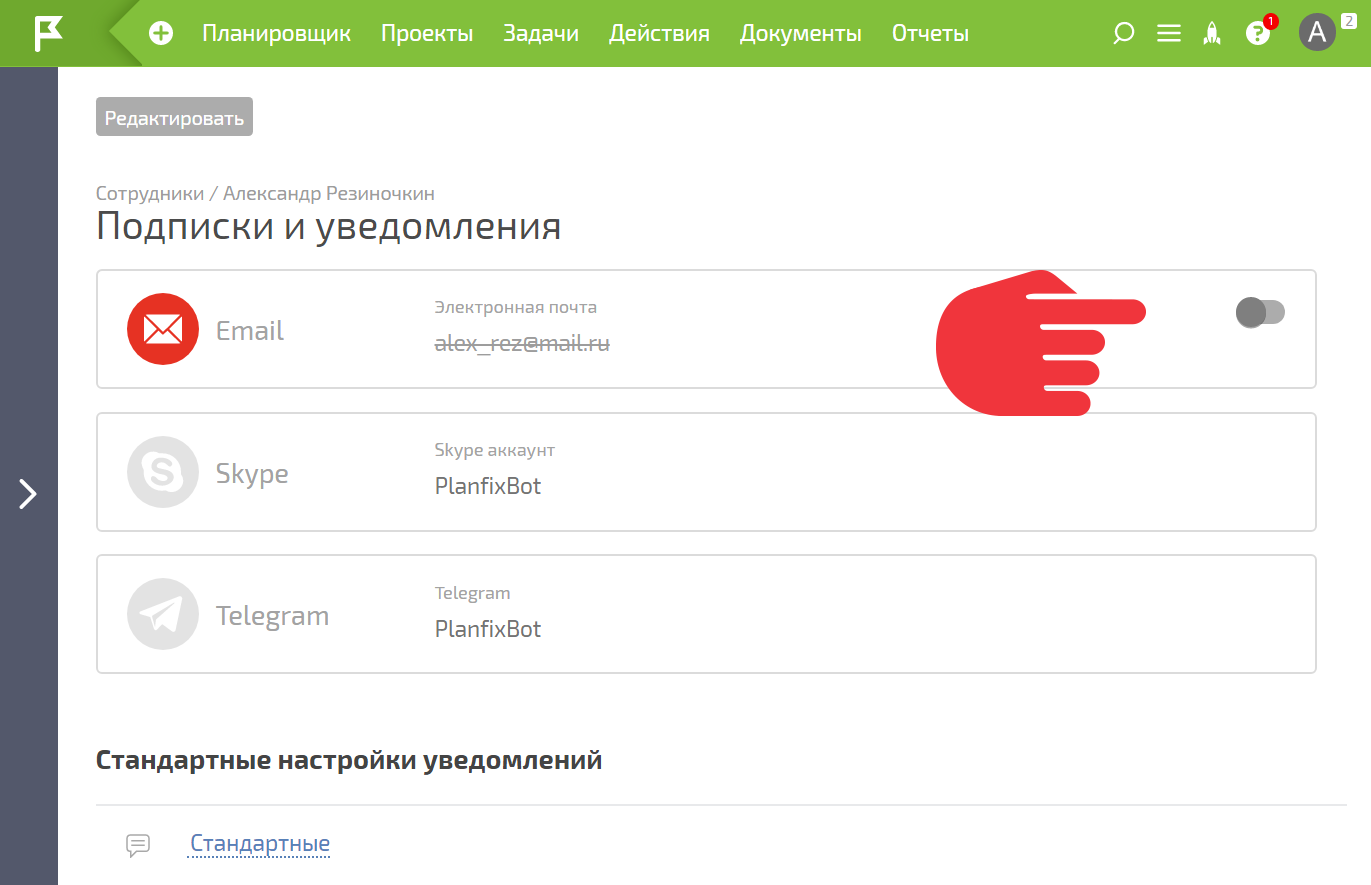
Task: Click the alex_rez@mail.ru email address
Action: [x=522, y=344]
